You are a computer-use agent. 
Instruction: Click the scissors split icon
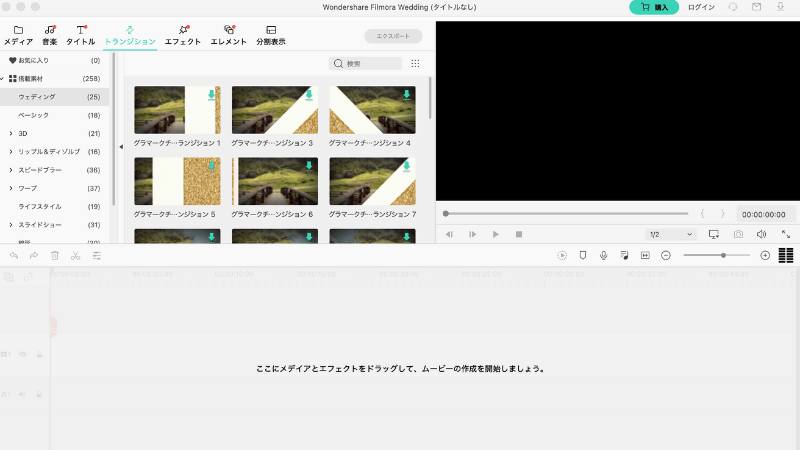pyautogui.click(x=76, y=256)
